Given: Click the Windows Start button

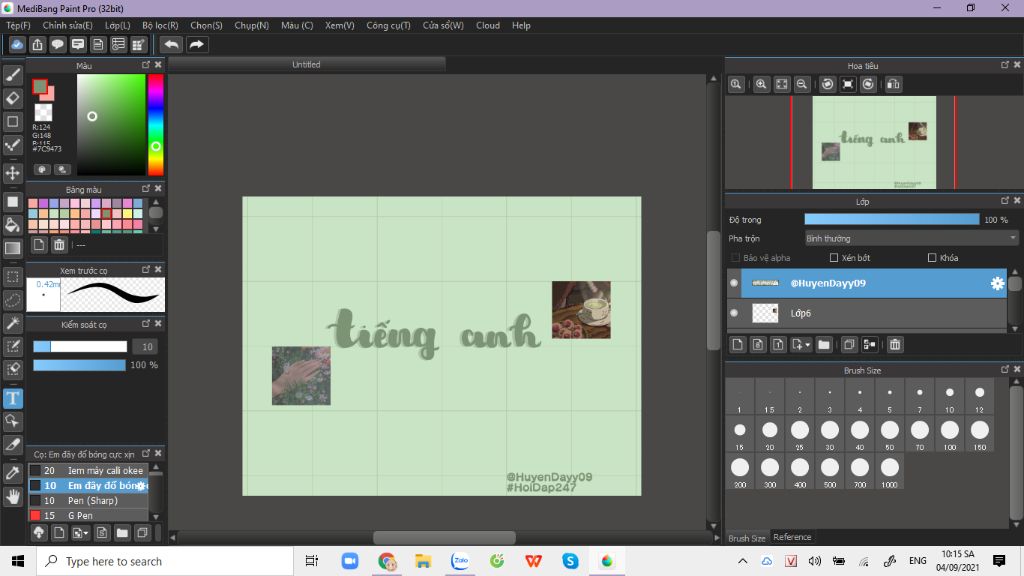Looking at the screenshot, I should pos(18,561).
